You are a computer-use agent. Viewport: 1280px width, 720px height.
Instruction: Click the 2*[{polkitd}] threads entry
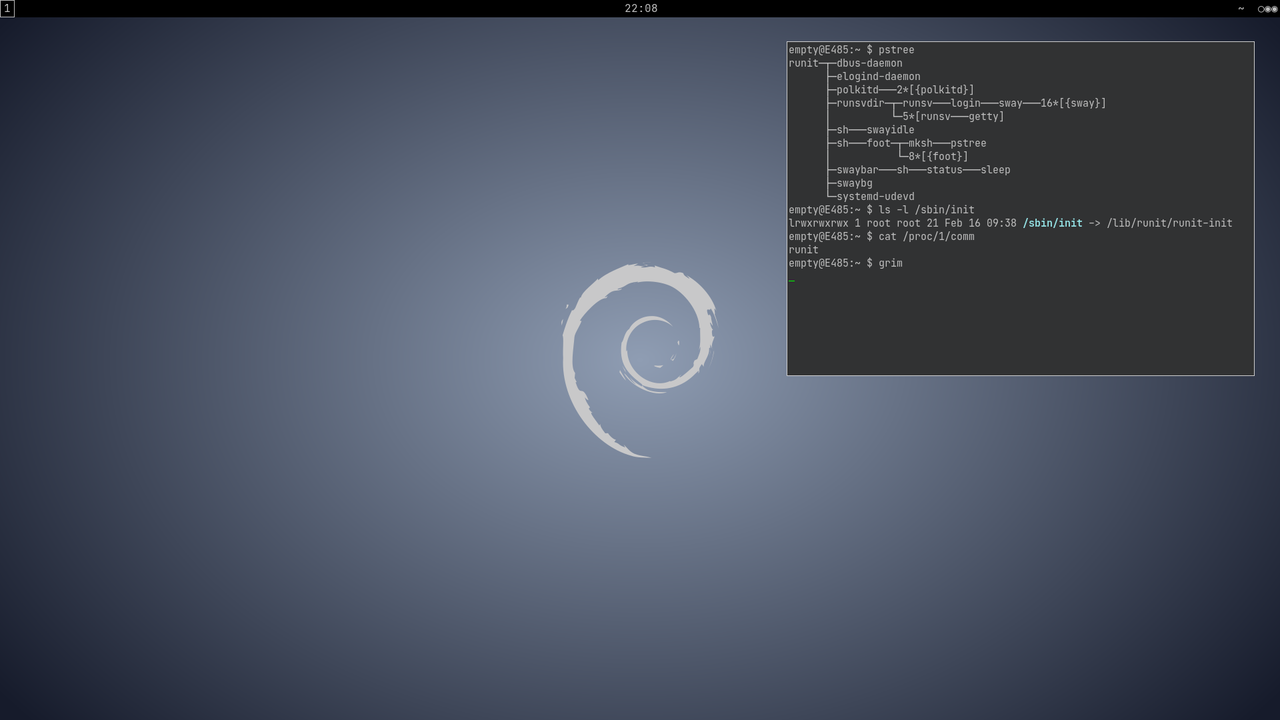pyautogui.click(x=935, y=90)
